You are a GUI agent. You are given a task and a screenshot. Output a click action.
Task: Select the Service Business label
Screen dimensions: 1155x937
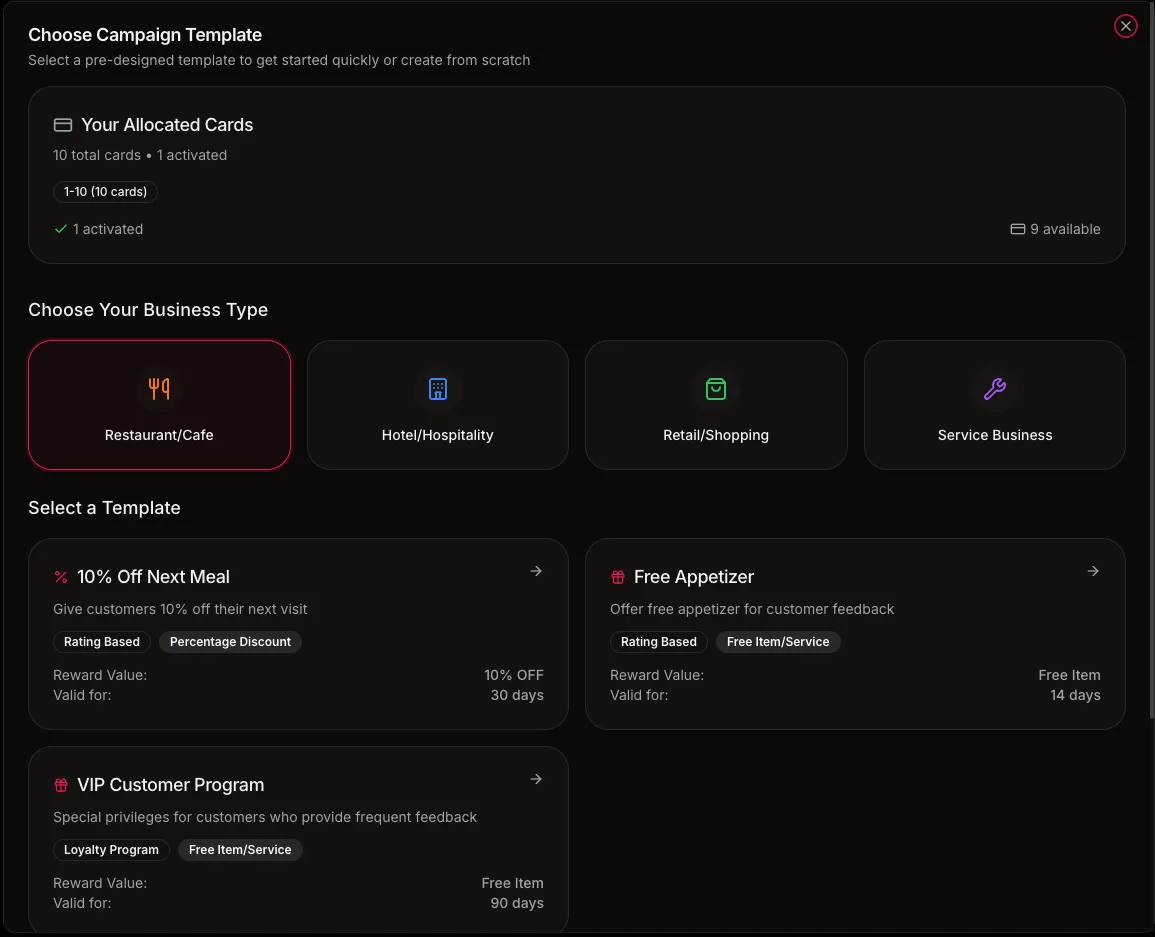tap(995, 435)
